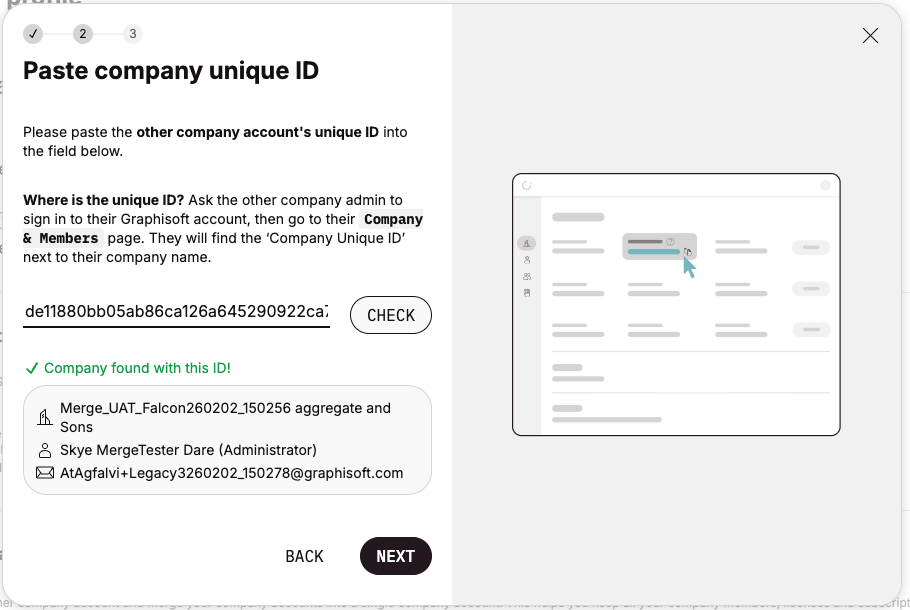The width and height of the screenshot is (910, 610).
Task: Click the question mark help icon in the illustration
Action: (670, 242)
